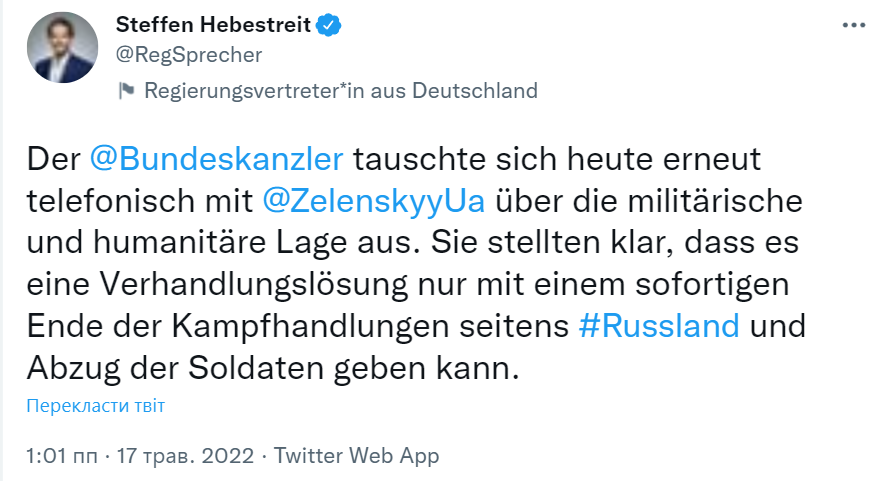Open the @RegSprecher handle link
874x481 pixels.
click(188, 54)
